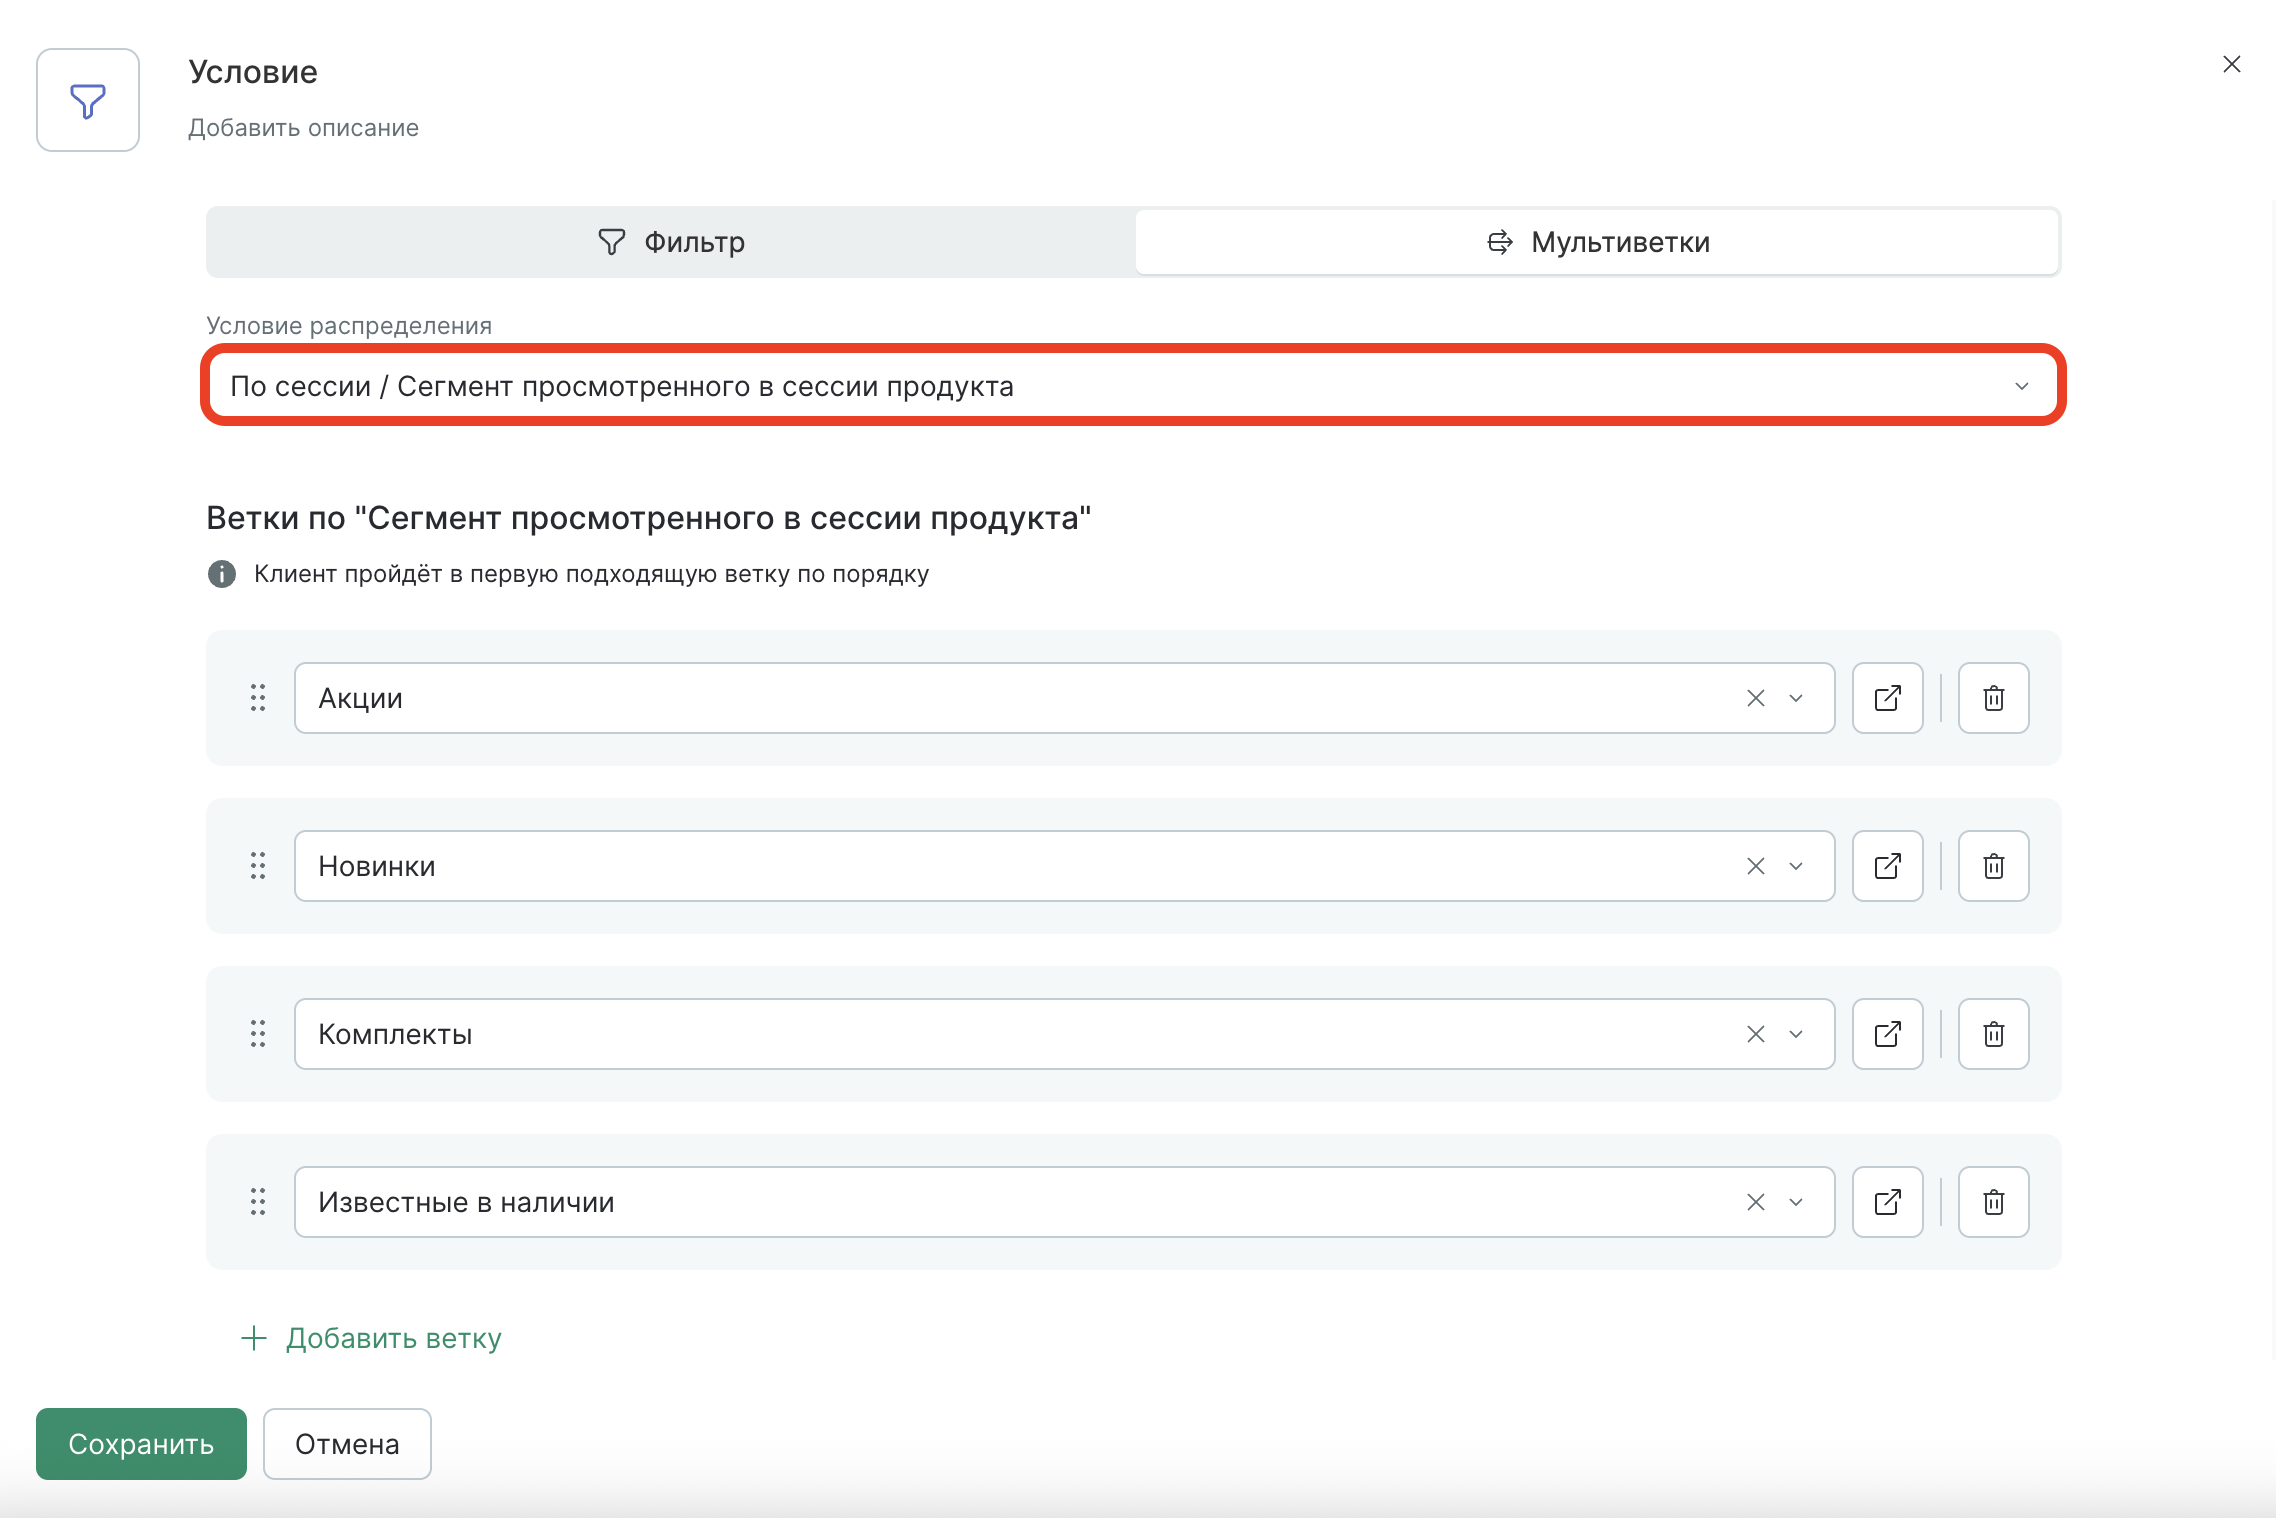Screen dimensions: 2276x1518
Task: Click the Отмена button
Action: 347,1444
